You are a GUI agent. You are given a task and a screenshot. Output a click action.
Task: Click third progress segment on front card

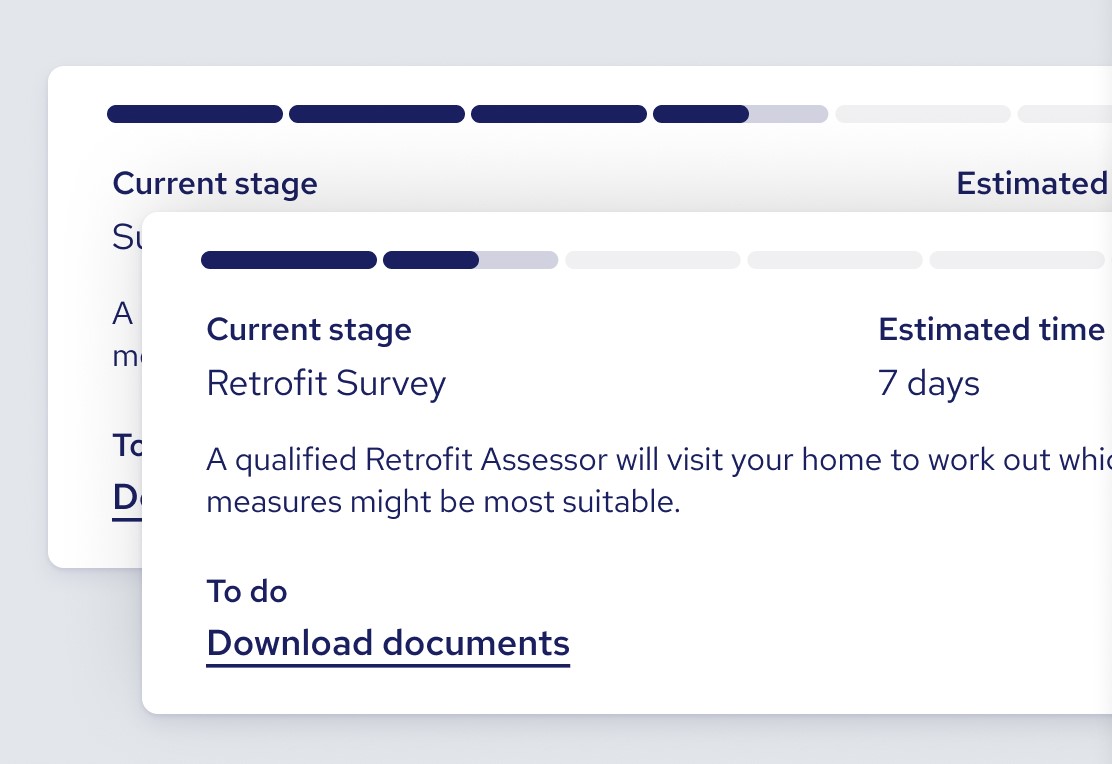pyautogui.click(x=653, y=260)
